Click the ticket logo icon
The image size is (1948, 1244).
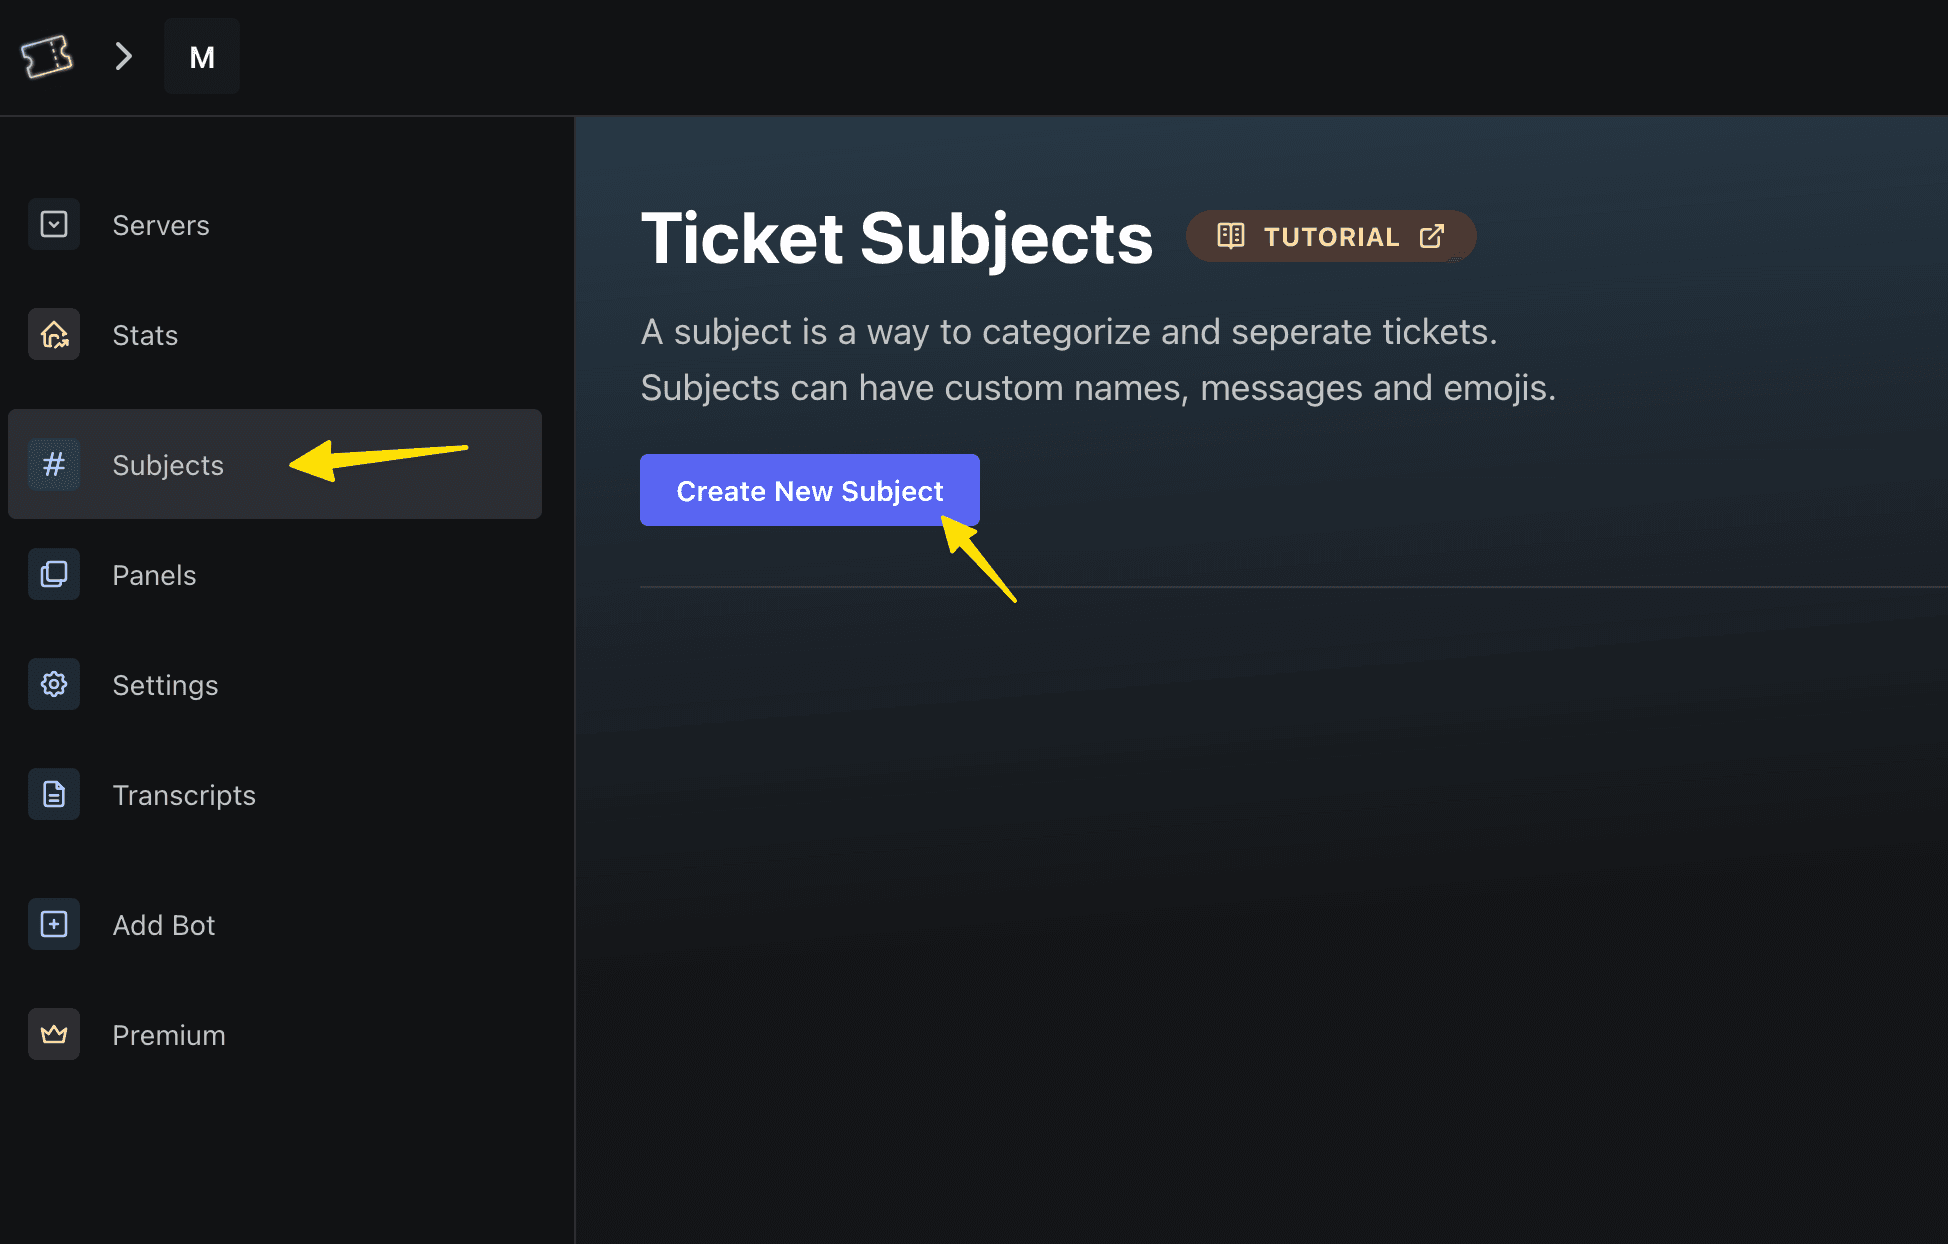point(46,57)
